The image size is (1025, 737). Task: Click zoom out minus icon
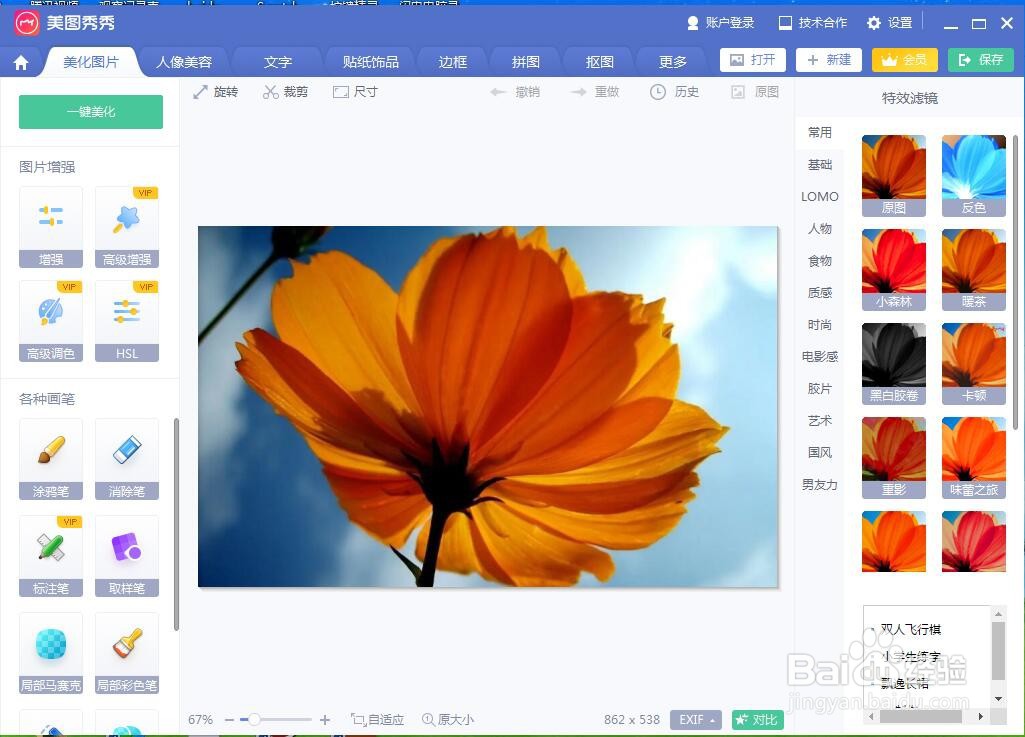229,720
